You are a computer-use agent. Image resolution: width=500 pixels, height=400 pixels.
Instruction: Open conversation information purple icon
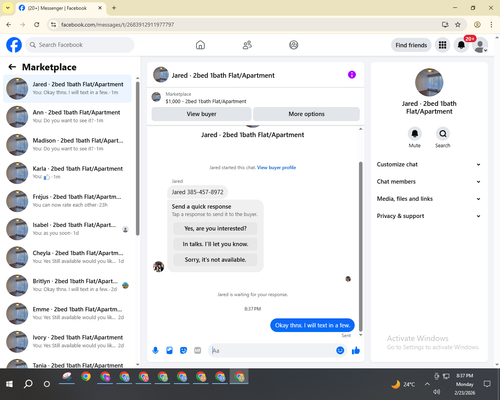click(352, 75)
